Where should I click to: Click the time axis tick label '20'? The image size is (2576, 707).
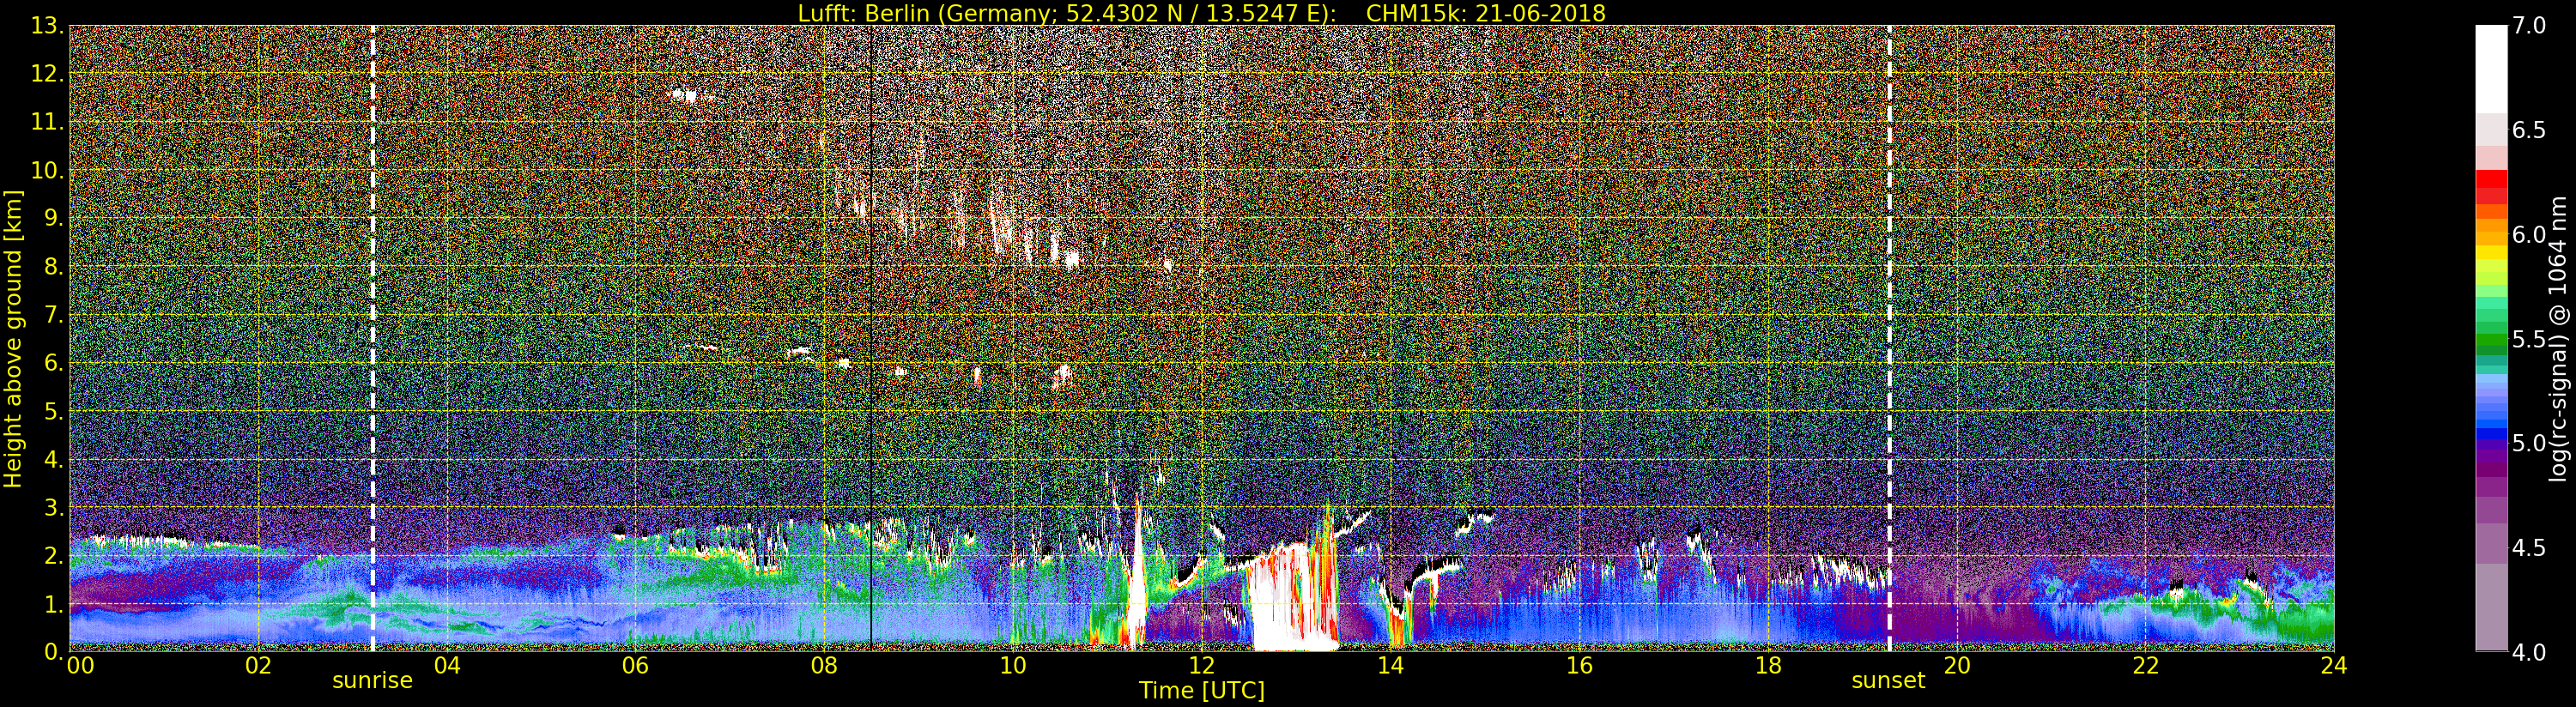(1956, 665)
